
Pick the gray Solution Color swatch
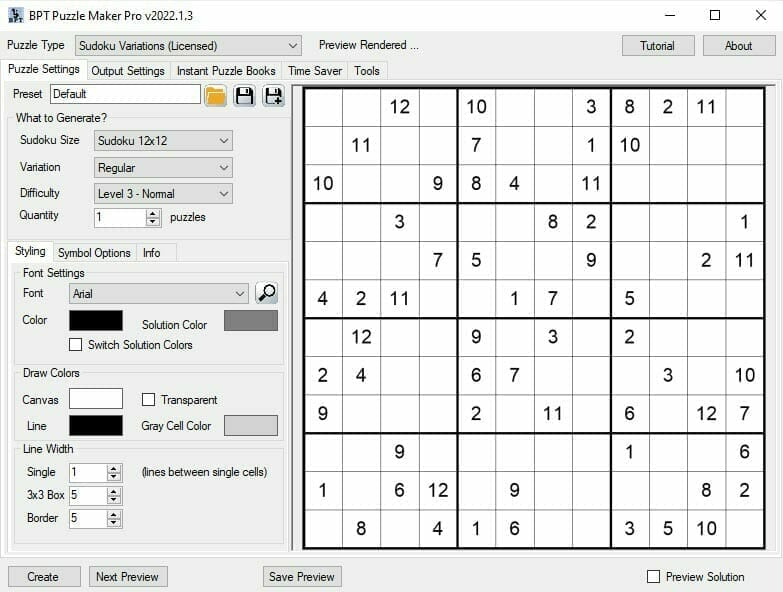coord(251,320)
